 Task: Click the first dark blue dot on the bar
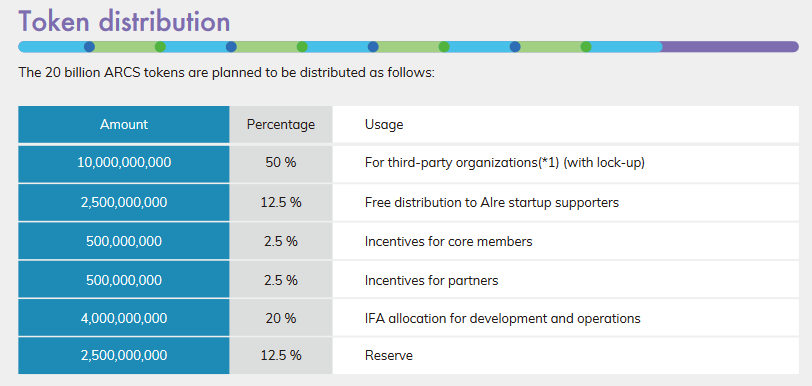pyautogui.click(x=89, y=47)
